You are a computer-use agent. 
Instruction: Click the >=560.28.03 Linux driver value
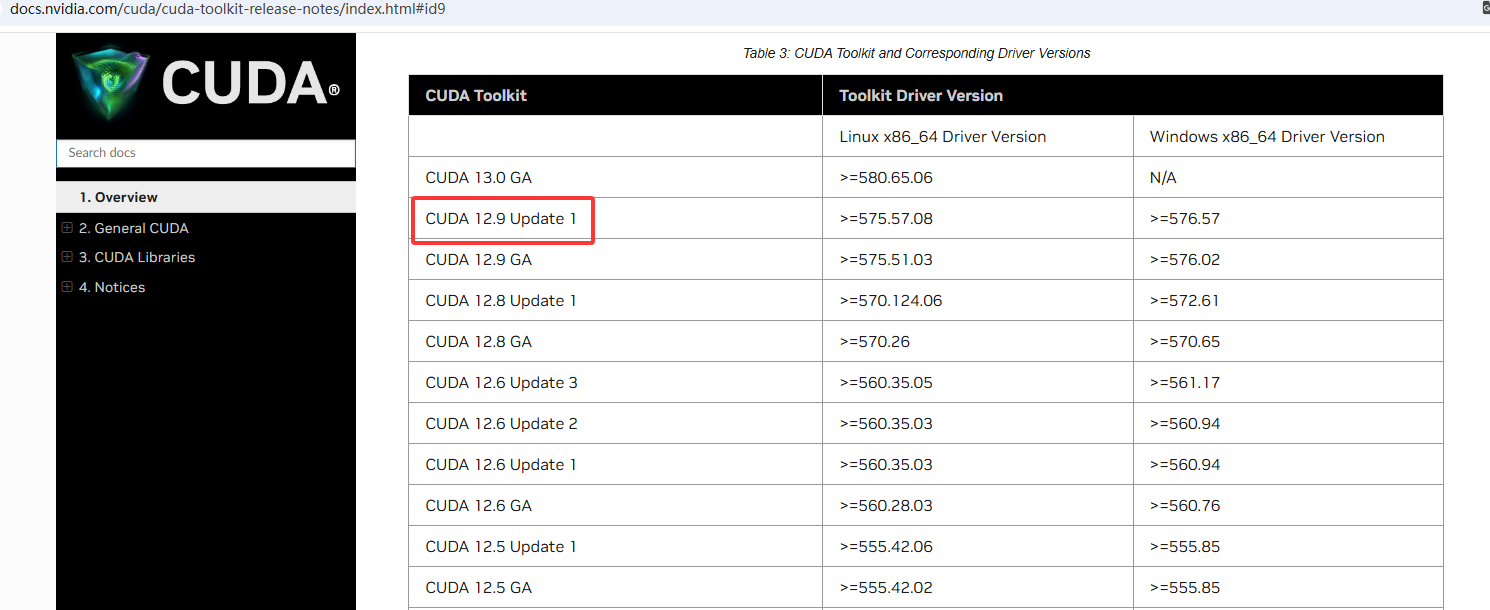click(886, 506)
